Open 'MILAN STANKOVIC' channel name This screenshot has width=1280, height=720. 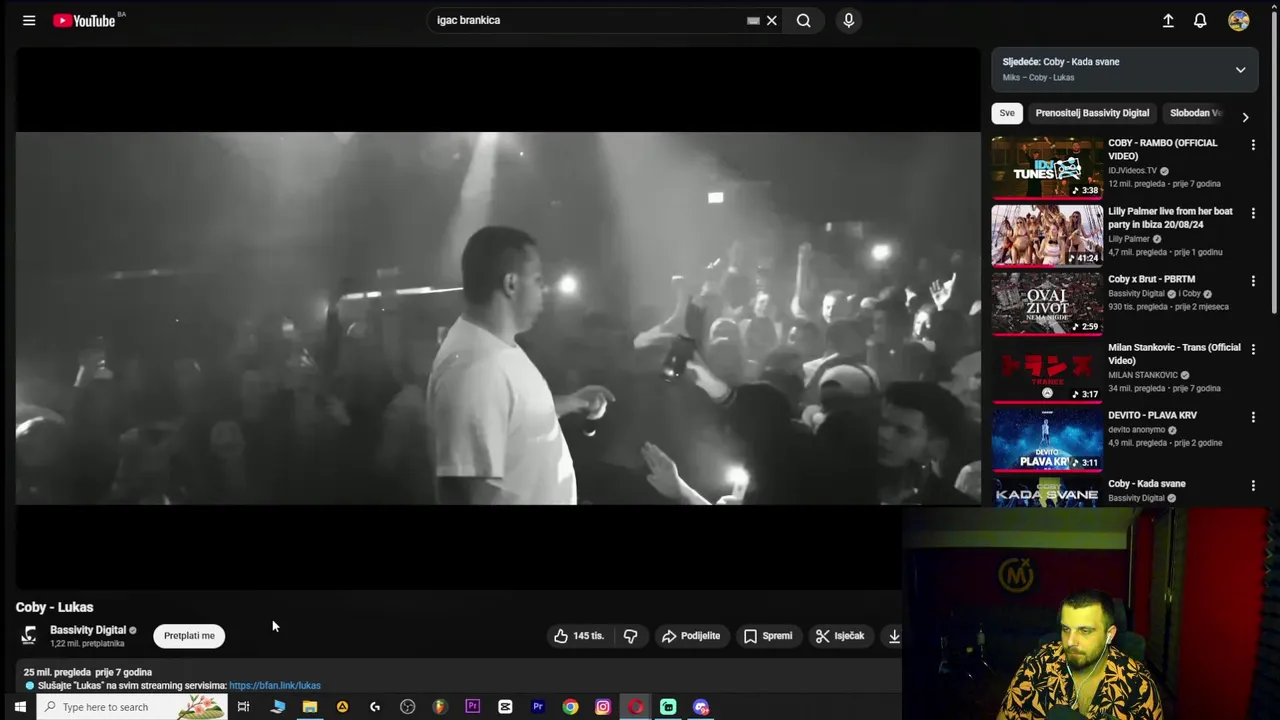pyautogui.click(x=1143, y=375)
